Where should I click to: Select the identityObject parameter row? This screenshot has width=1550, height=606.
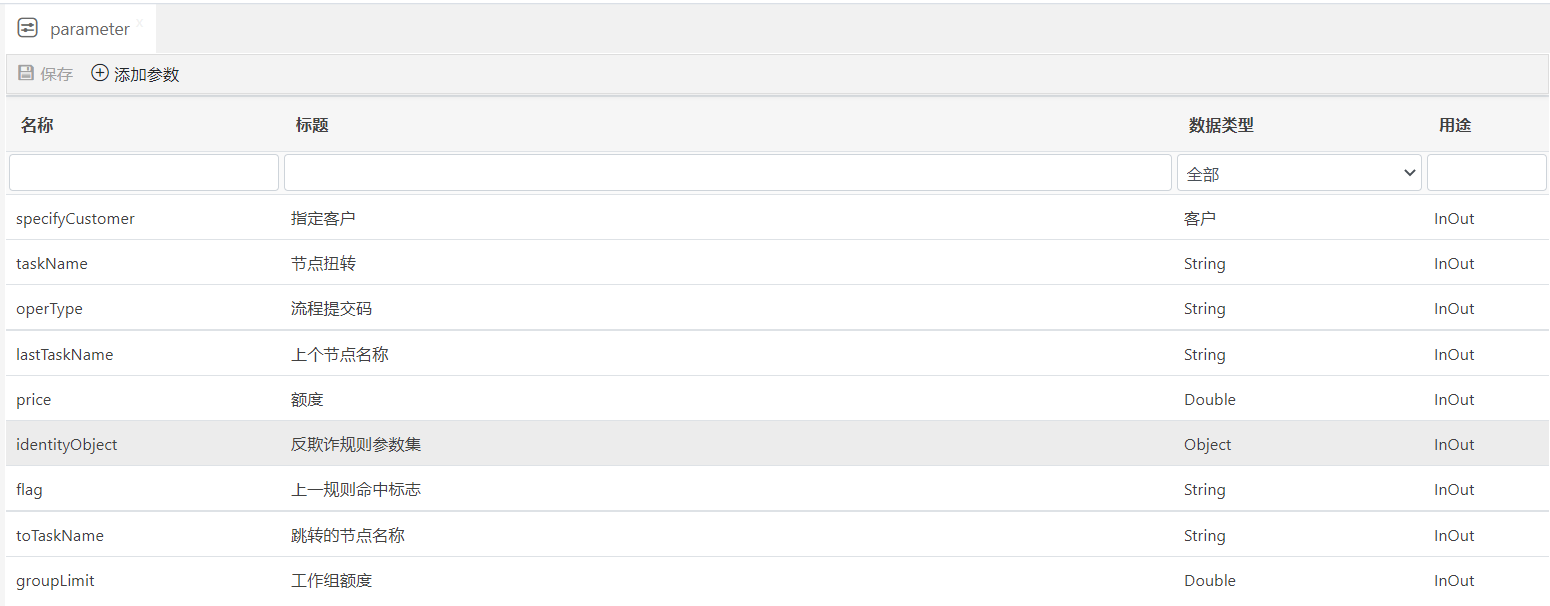tap(67, 445)
